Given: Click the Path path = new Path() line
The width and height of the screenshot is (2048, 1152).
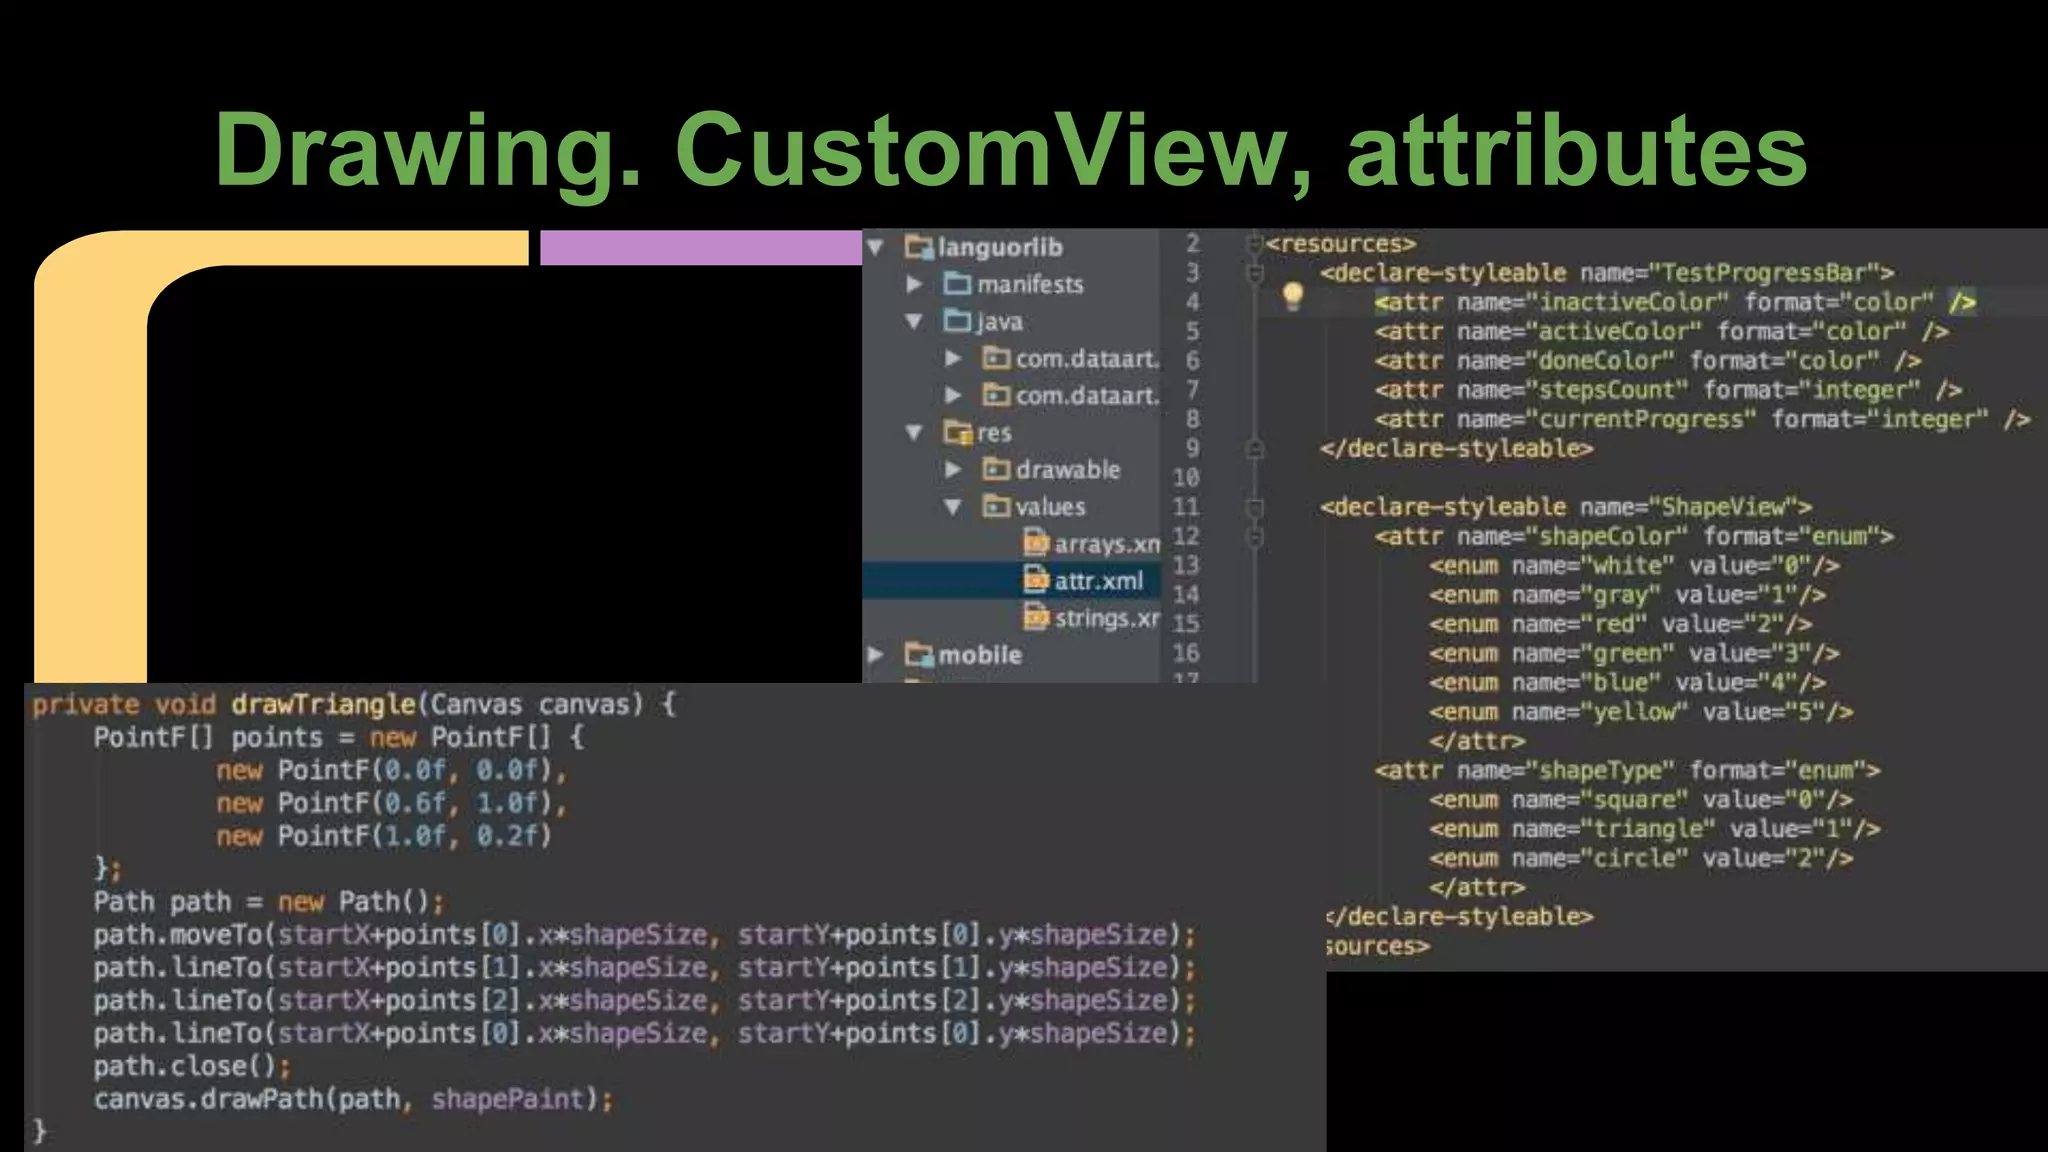Looking at the screenshot, I should click(x=269, y=902).
